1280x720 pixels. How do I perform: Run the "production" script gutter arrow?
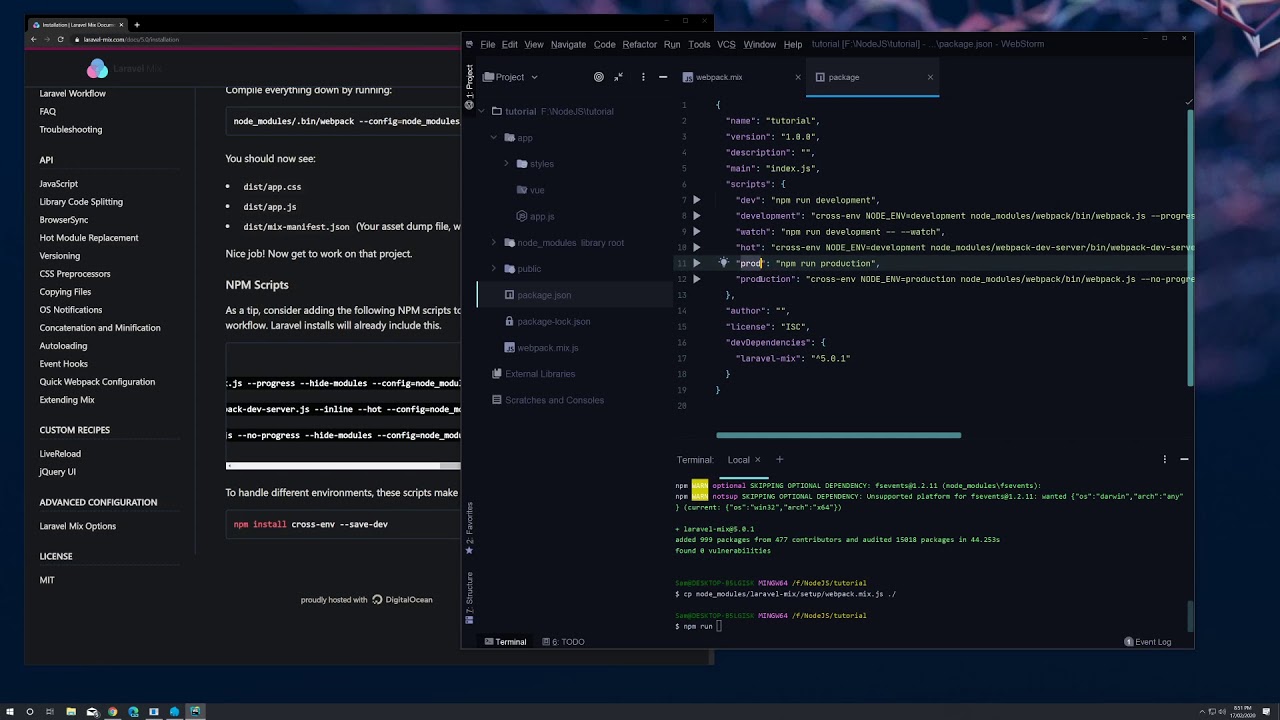[x=697, y=279]
